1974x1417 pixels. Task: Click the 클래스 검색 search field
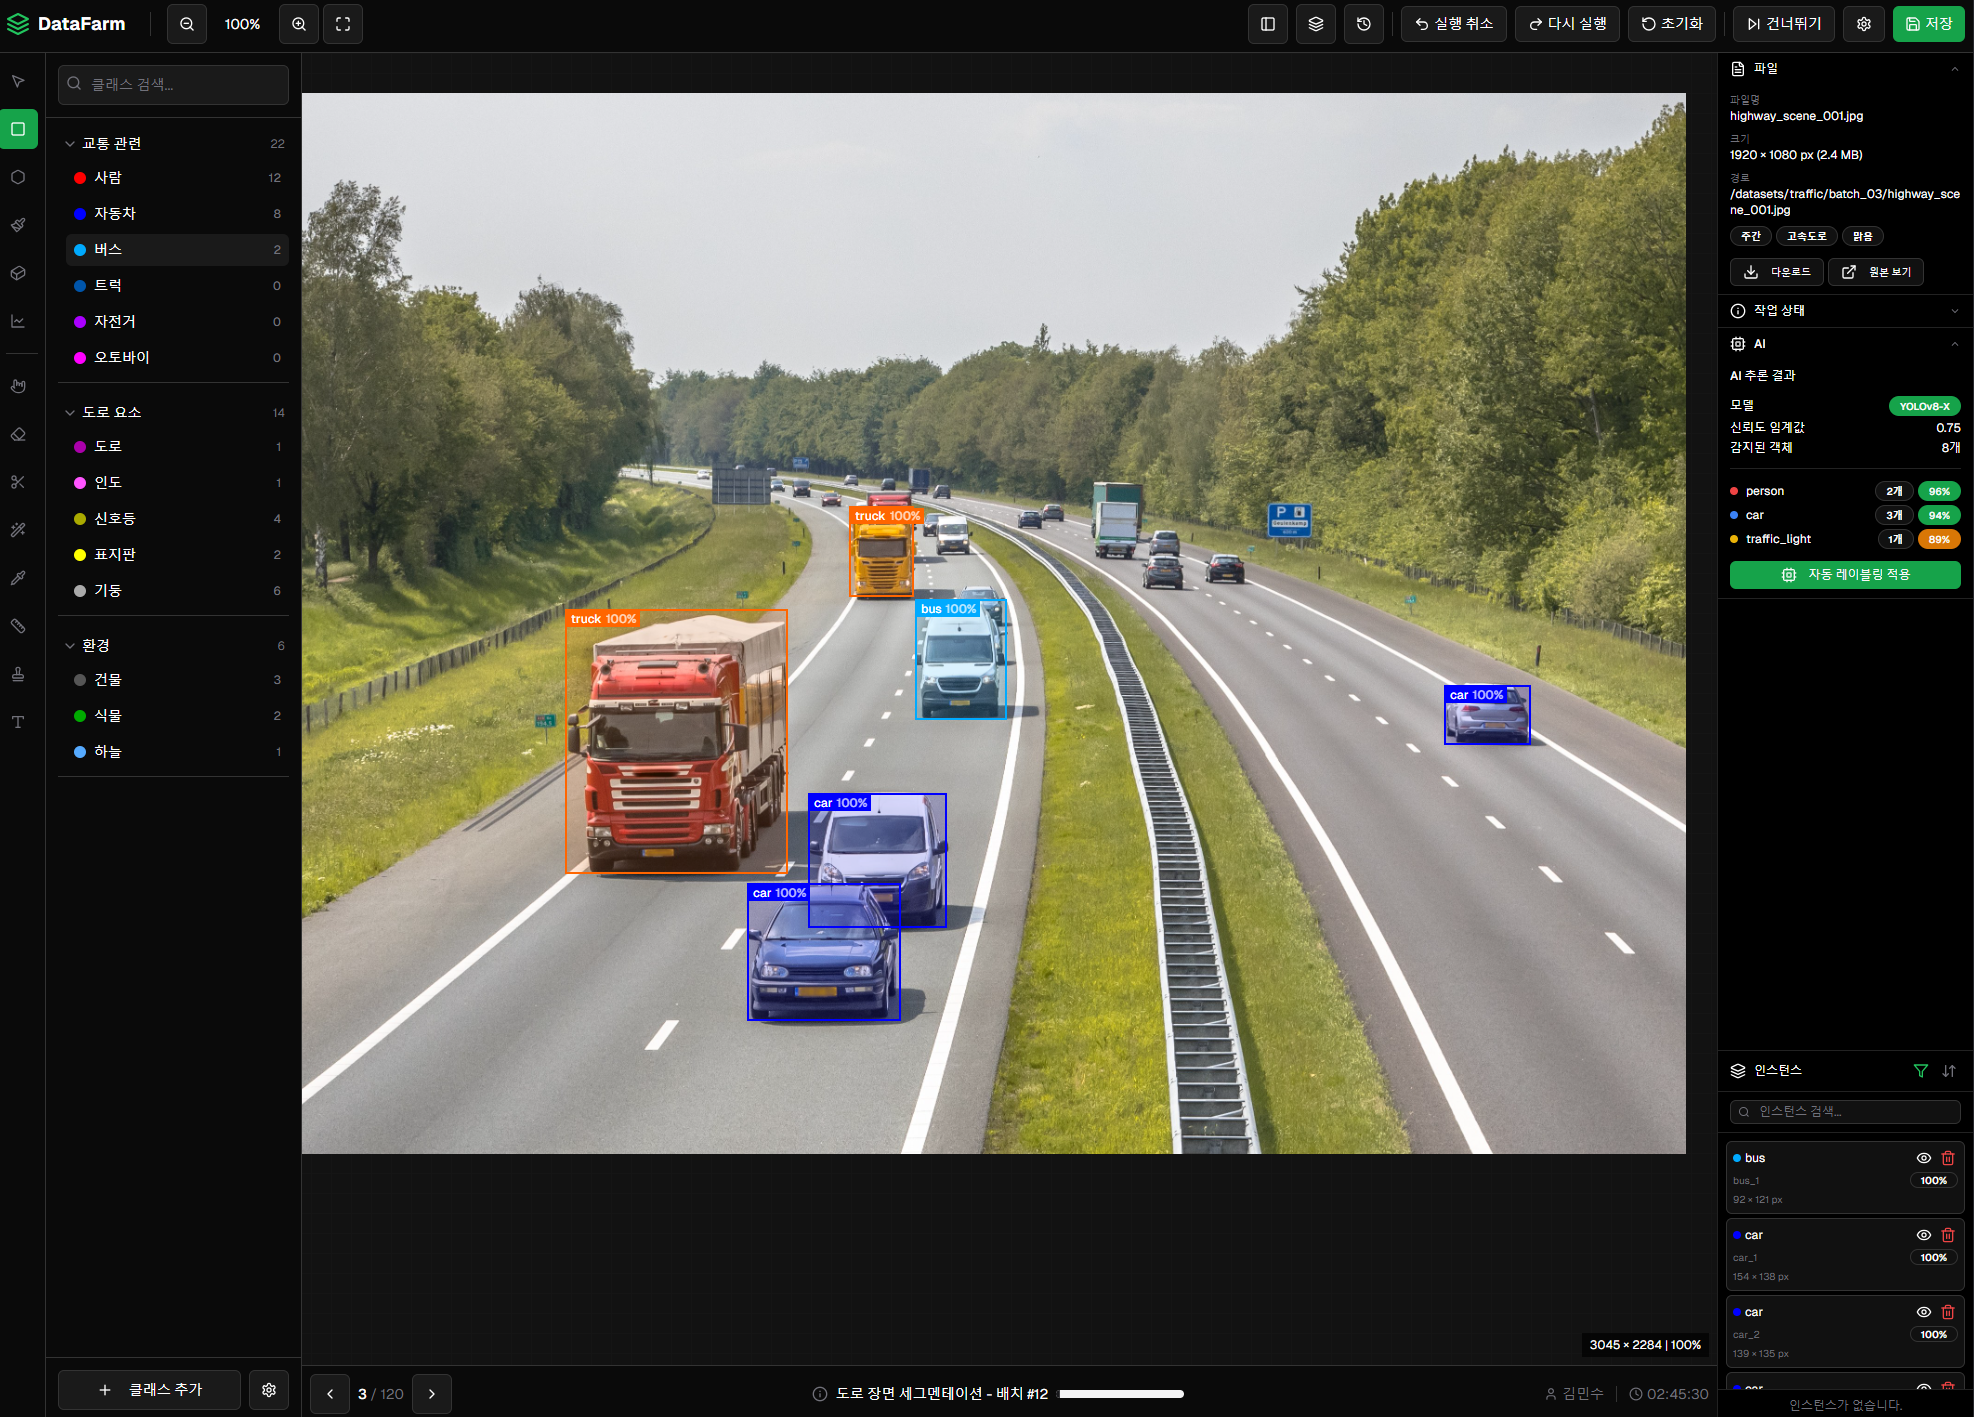[x=174, y=85]
